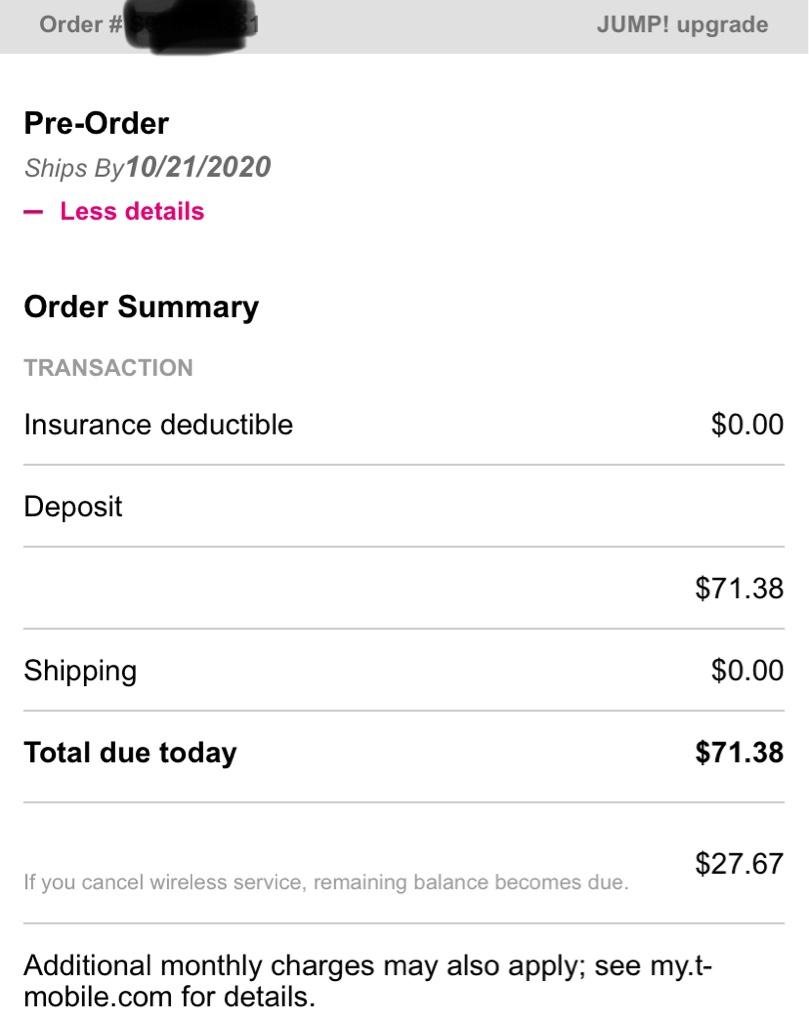This screenshot has width=809, height=1024.
Task: Click the Insurance deductible $0.00 amount
Action: point(747,424)
